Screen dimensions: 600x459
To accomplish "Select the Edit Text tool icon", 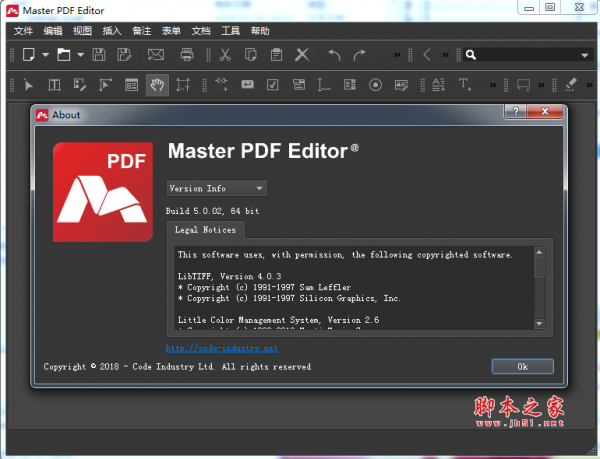I will [x=54, y=85].
